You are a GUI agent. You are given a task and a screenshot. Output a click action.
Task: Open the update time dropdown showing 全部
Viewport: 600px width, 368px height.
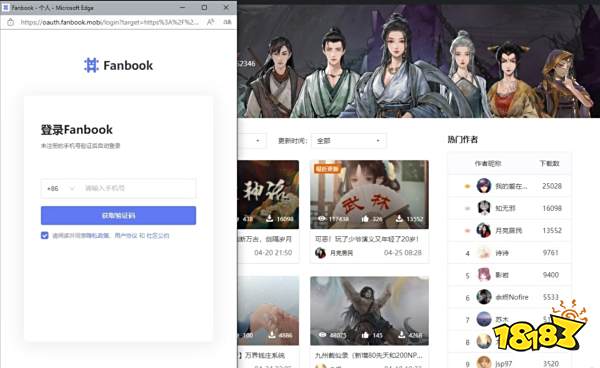click(349, 141)
